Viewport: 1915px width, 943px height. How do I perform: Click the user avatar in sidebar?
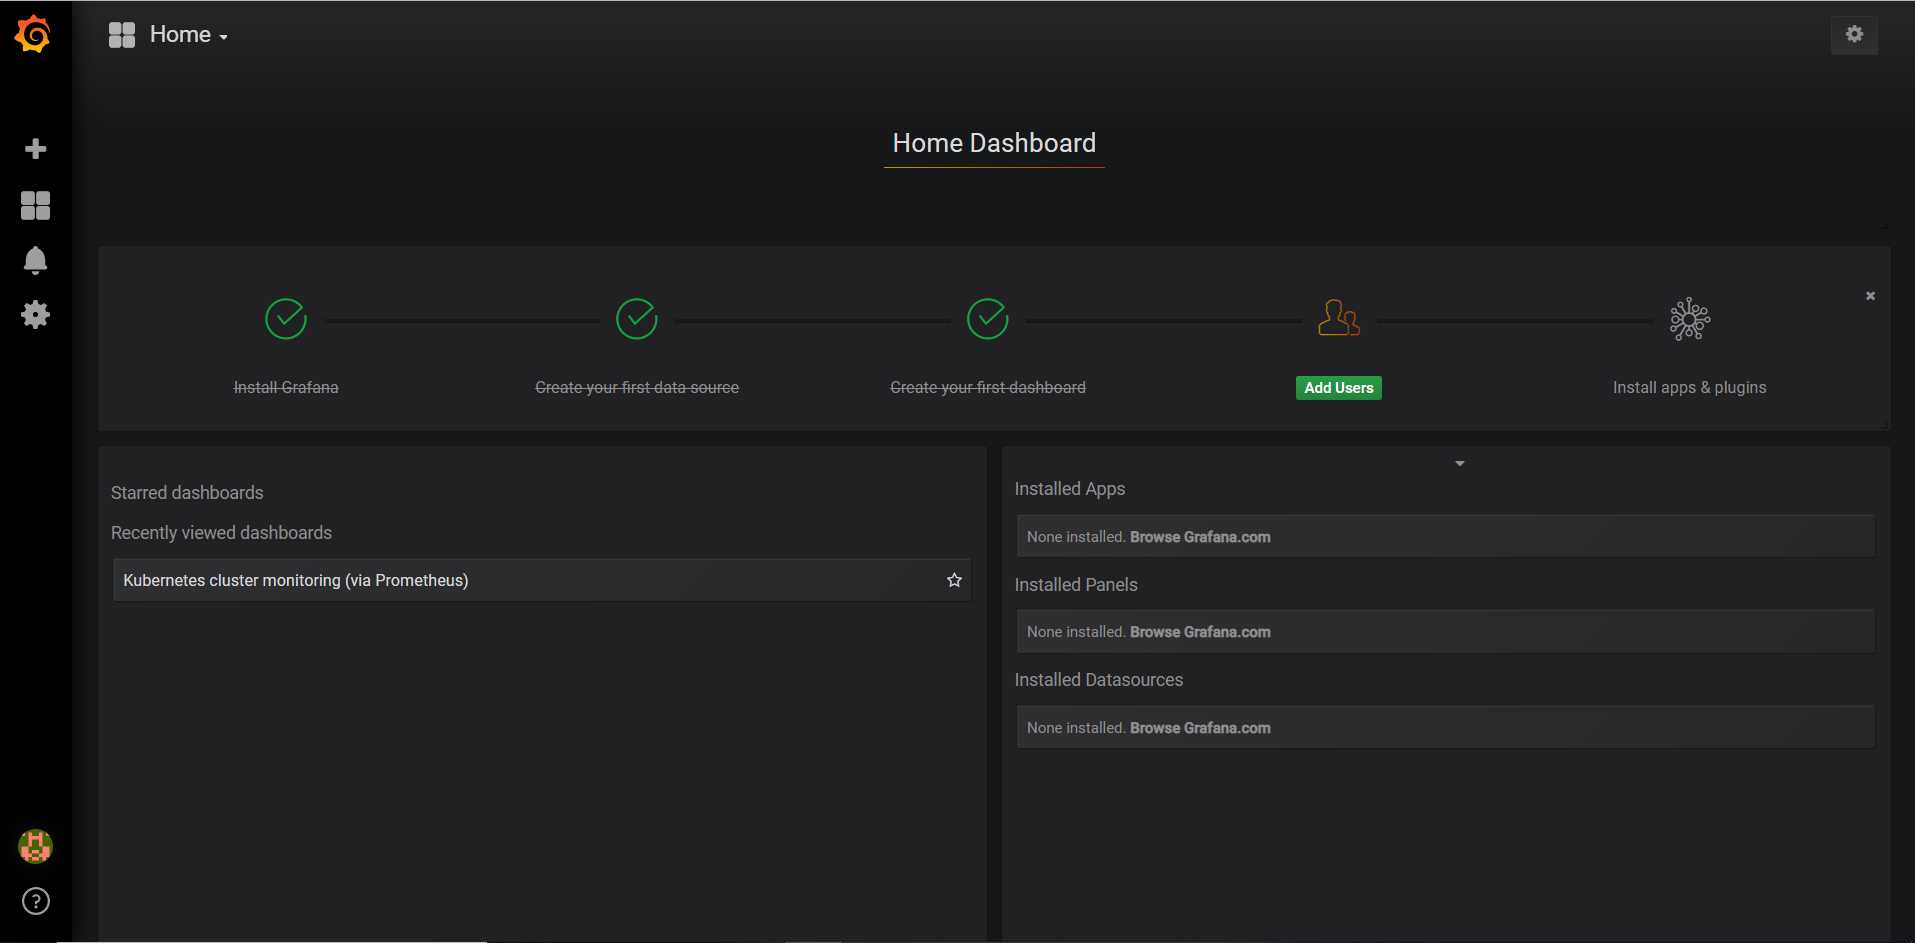tap(35, 847)
